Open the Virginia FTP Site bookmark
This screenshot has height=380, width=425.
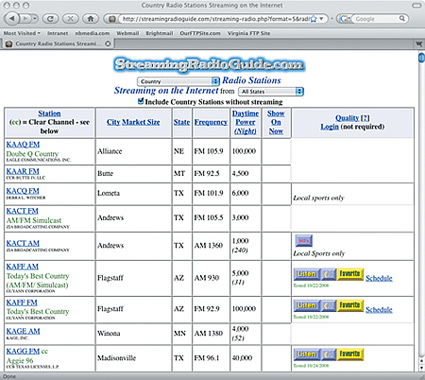click(249, 33)
